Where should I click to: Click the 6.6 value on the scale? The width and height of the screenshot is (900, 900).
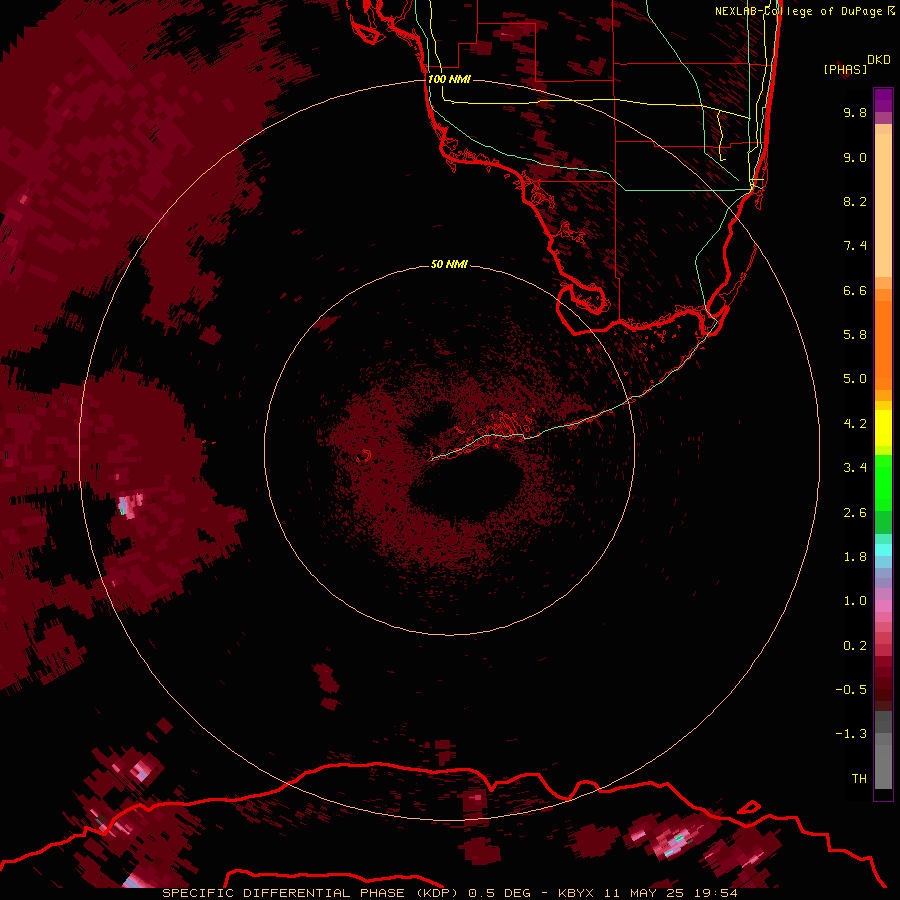coord(855,290)
